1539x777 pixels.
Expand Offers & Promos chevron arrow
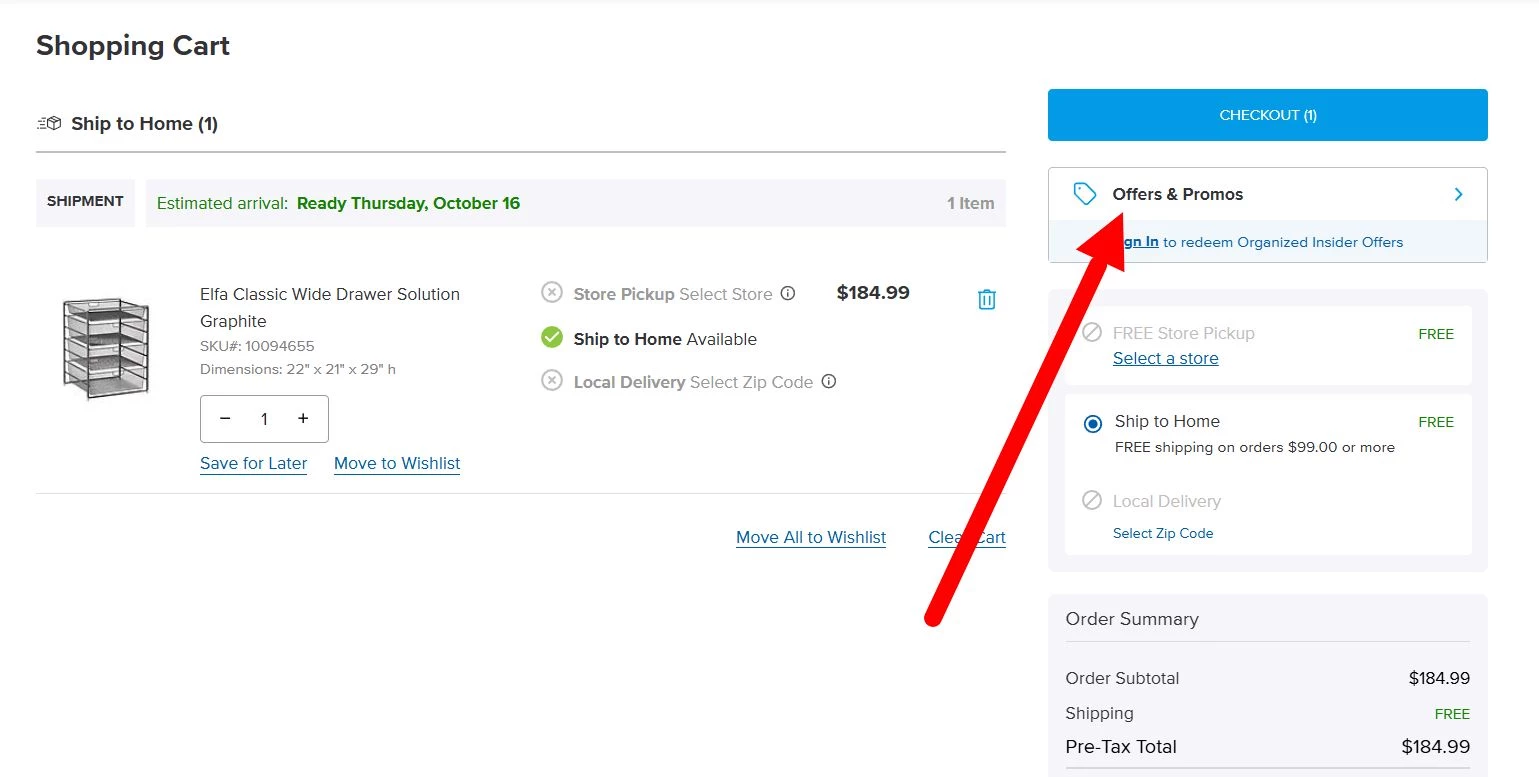(x=1458, y=194)
